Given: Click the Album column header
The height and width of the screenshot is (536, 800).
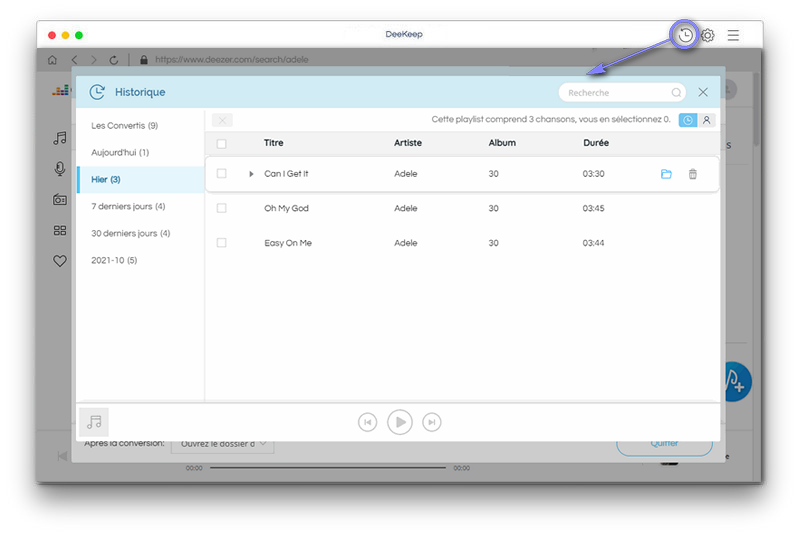Looking at the screenshot, I should pos(502,143).
